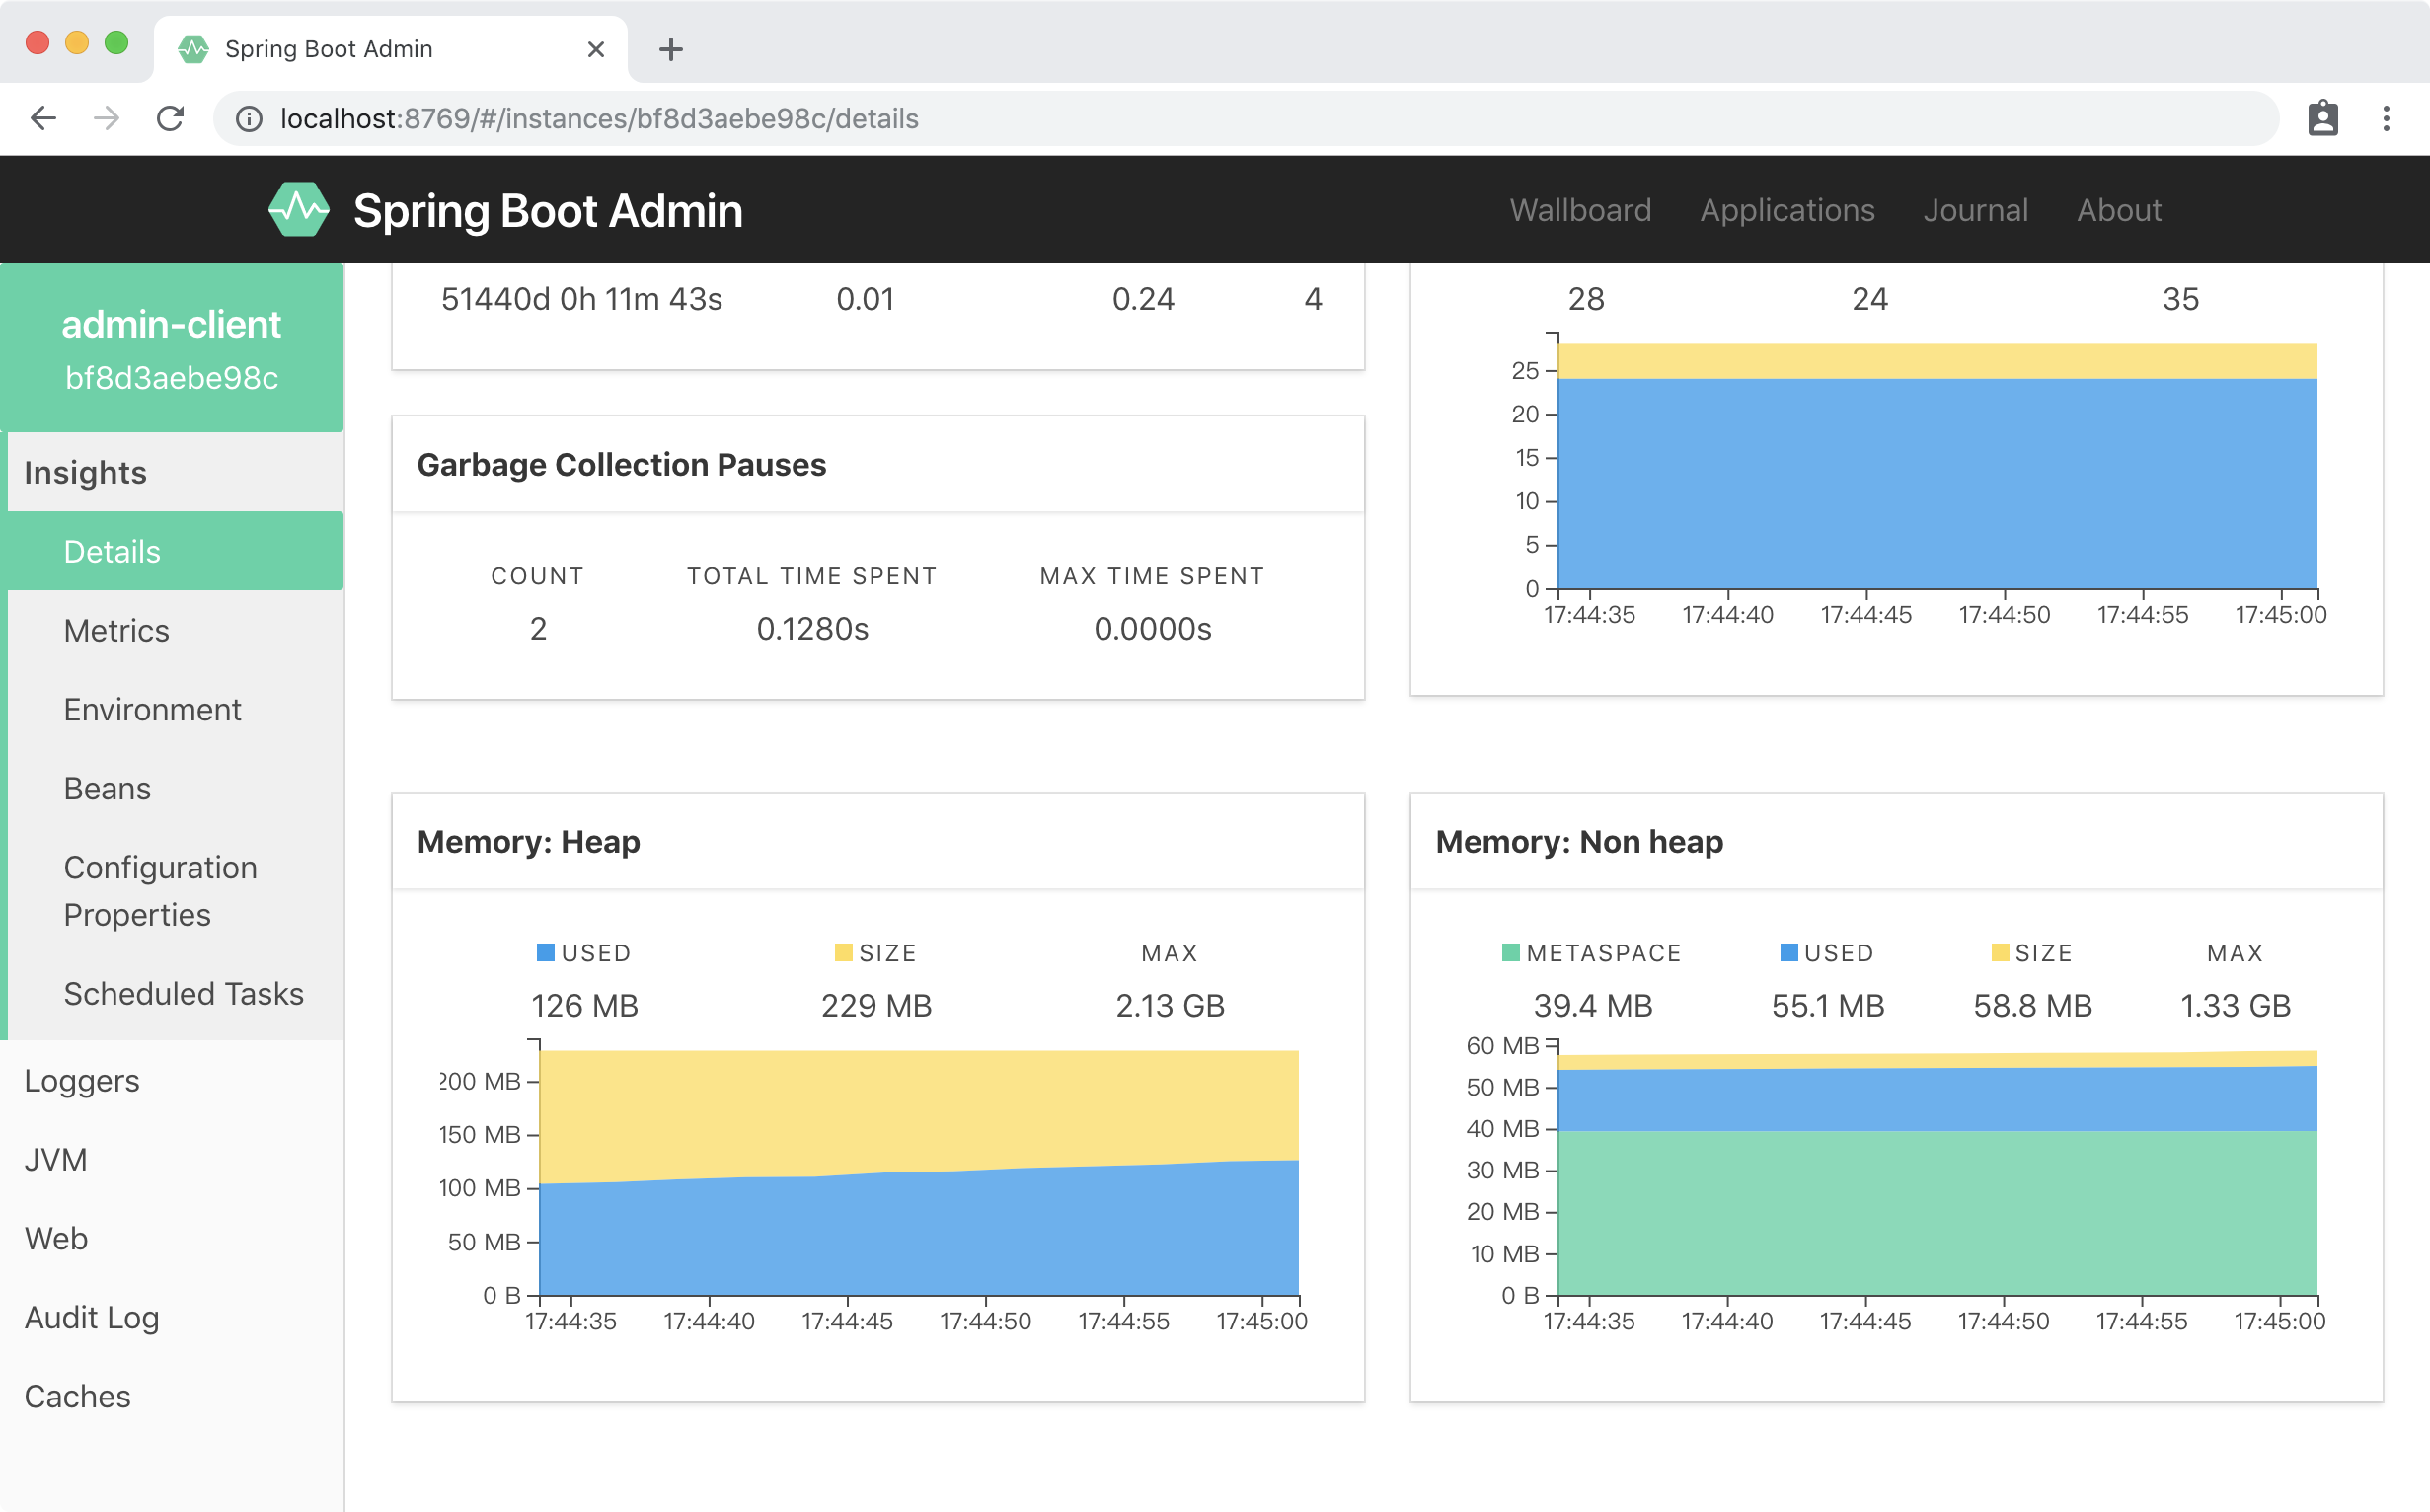Viewport: 2430px width, 1512px height.
Task: Click the browser back arrow
Action: click(44, 119)
